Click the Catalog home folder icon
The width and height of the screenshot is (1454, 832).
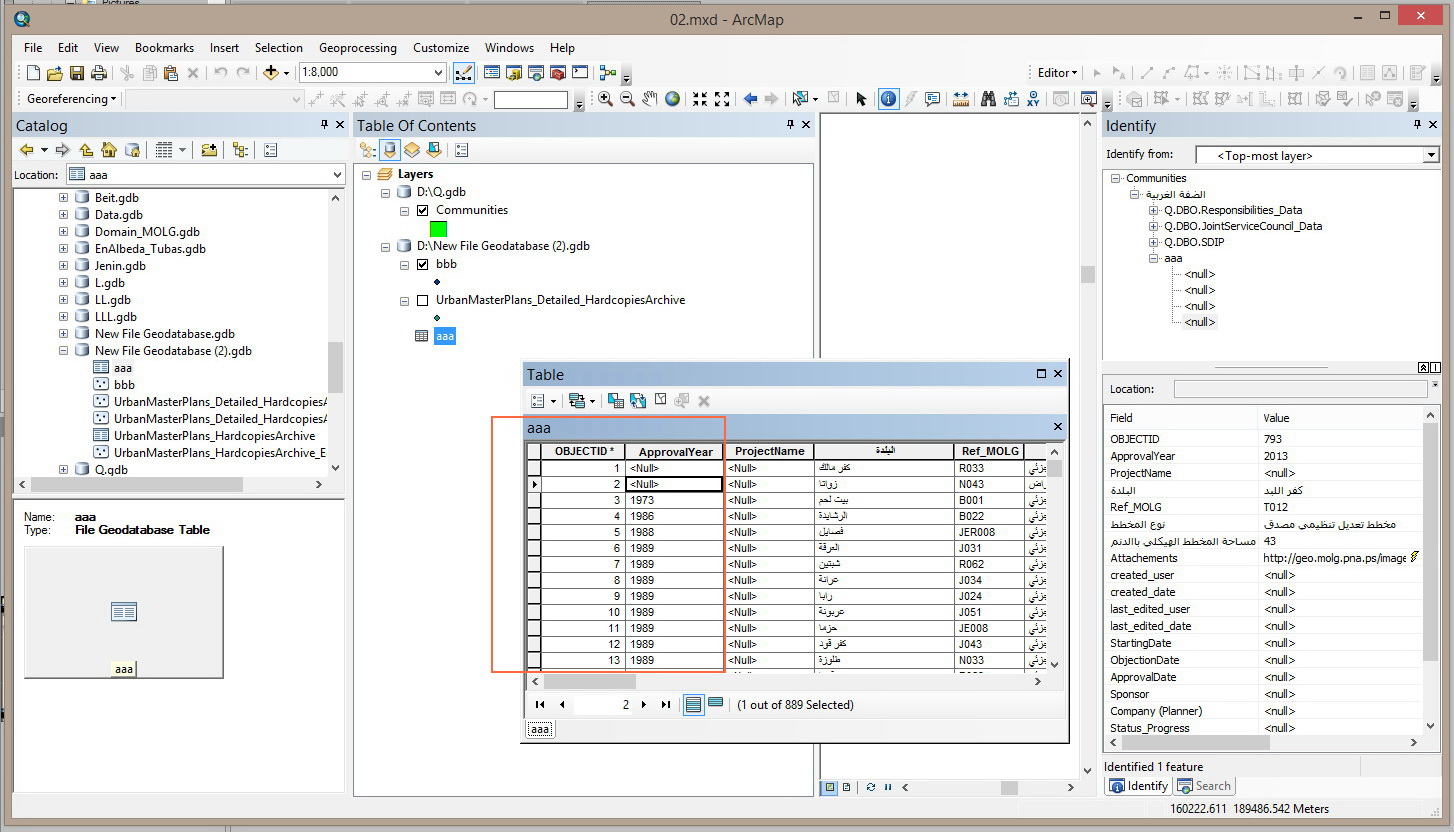point(108,150)
